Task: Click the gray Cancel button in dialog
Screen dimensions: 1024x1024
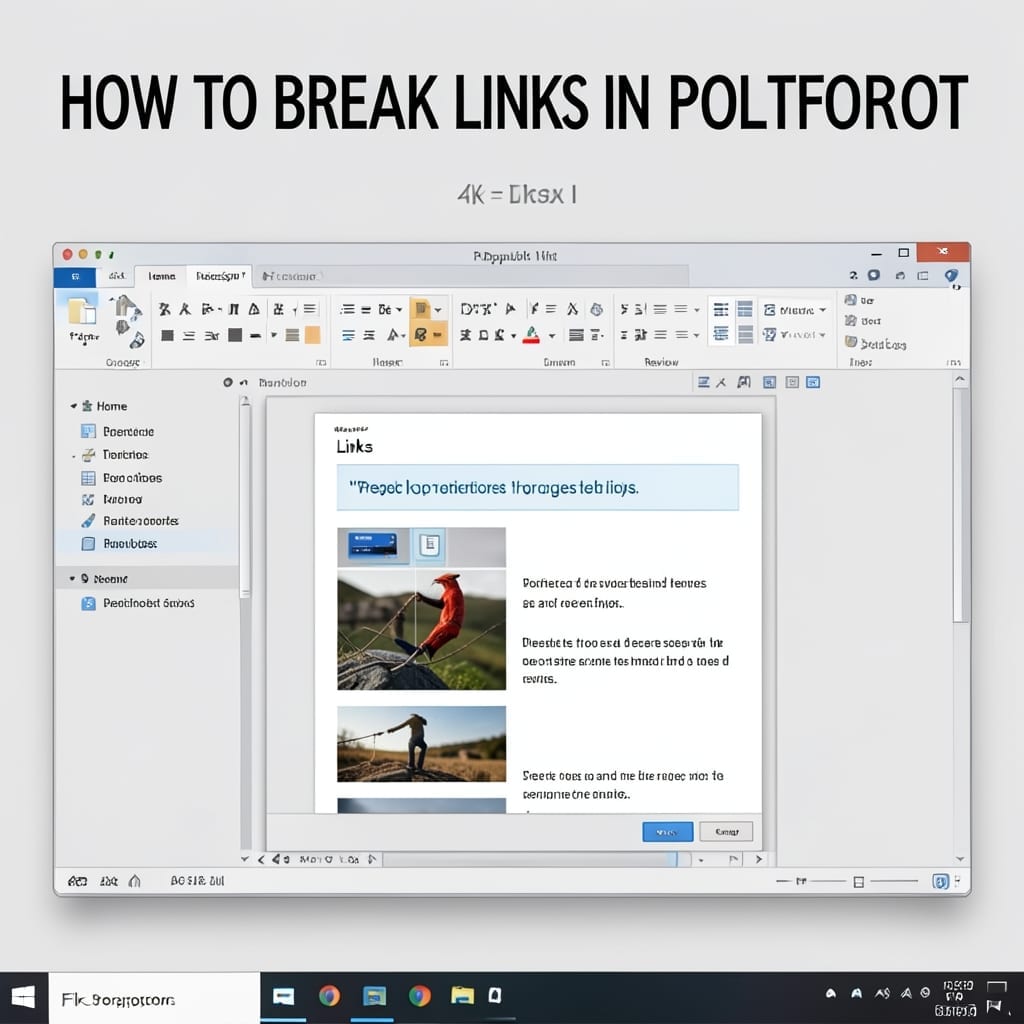Action: pyautogui.click(x=726, y=832)
